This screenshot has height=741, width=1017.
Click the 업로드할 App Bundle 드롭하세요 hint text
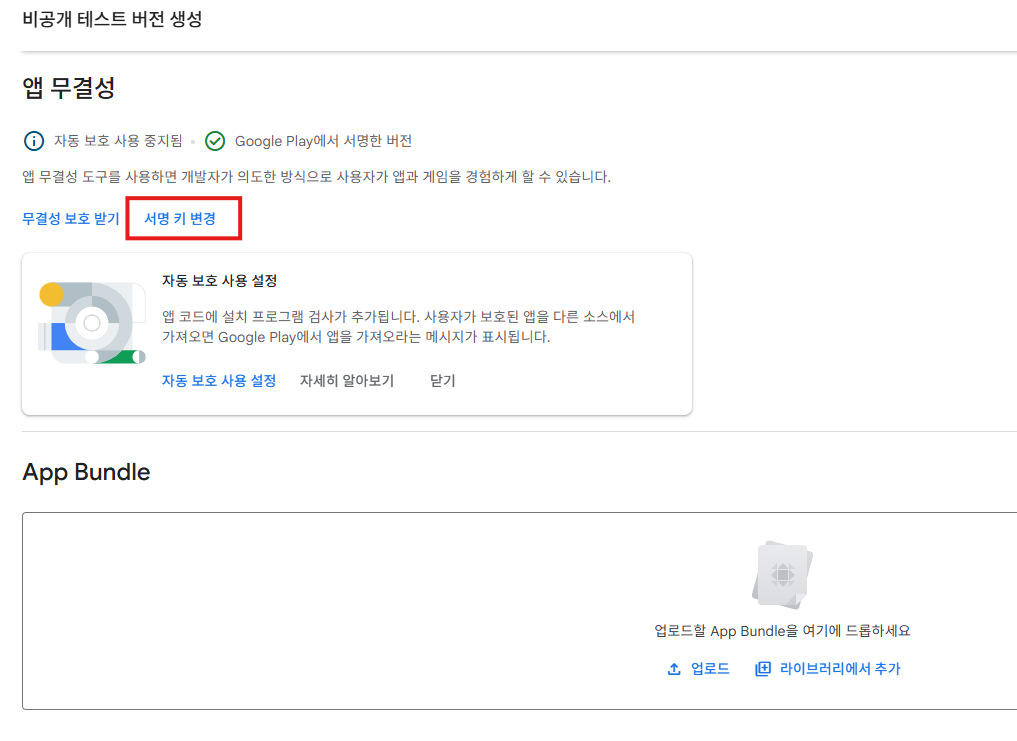tap(782, 631)
